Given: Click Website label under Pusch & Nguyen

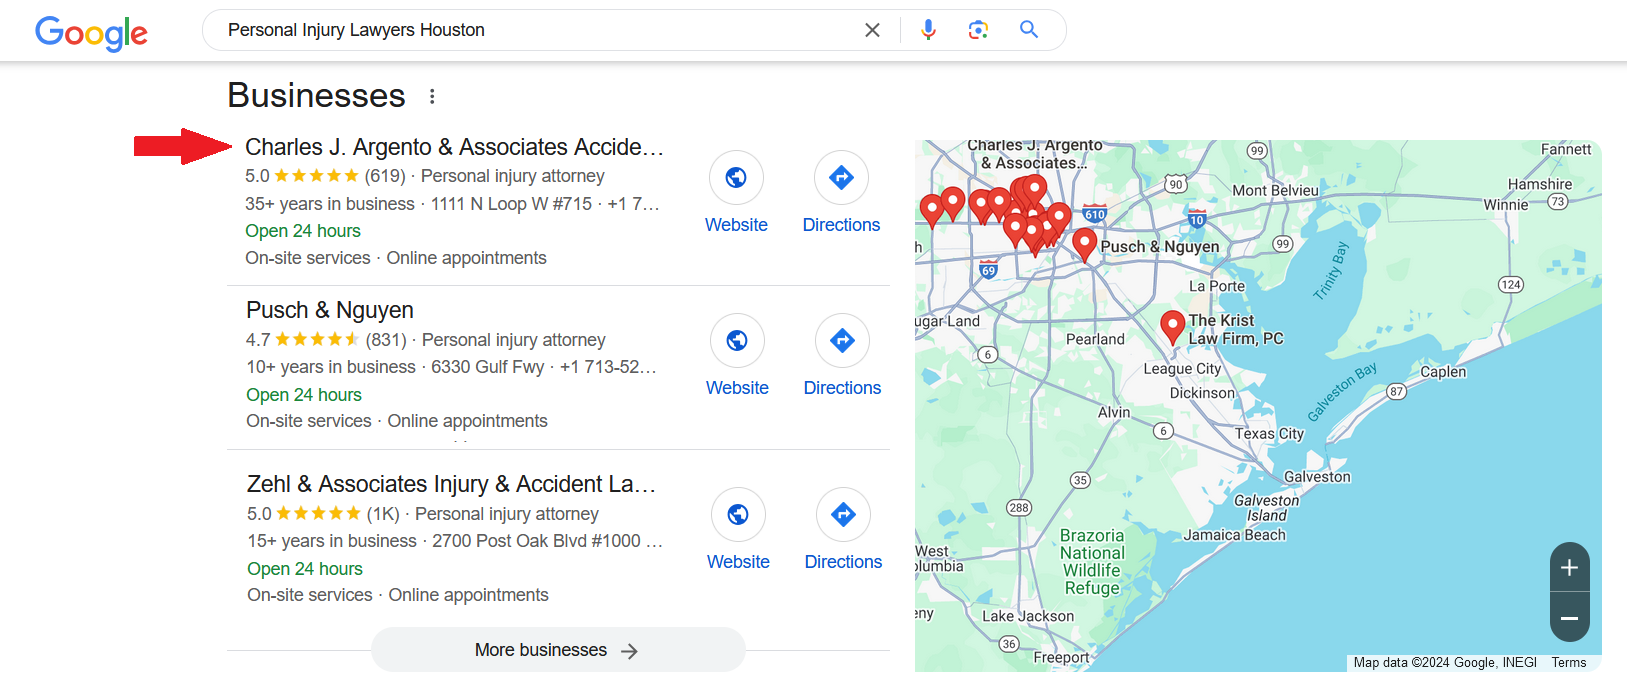Looking at the screenshot, I should (737, 388).
